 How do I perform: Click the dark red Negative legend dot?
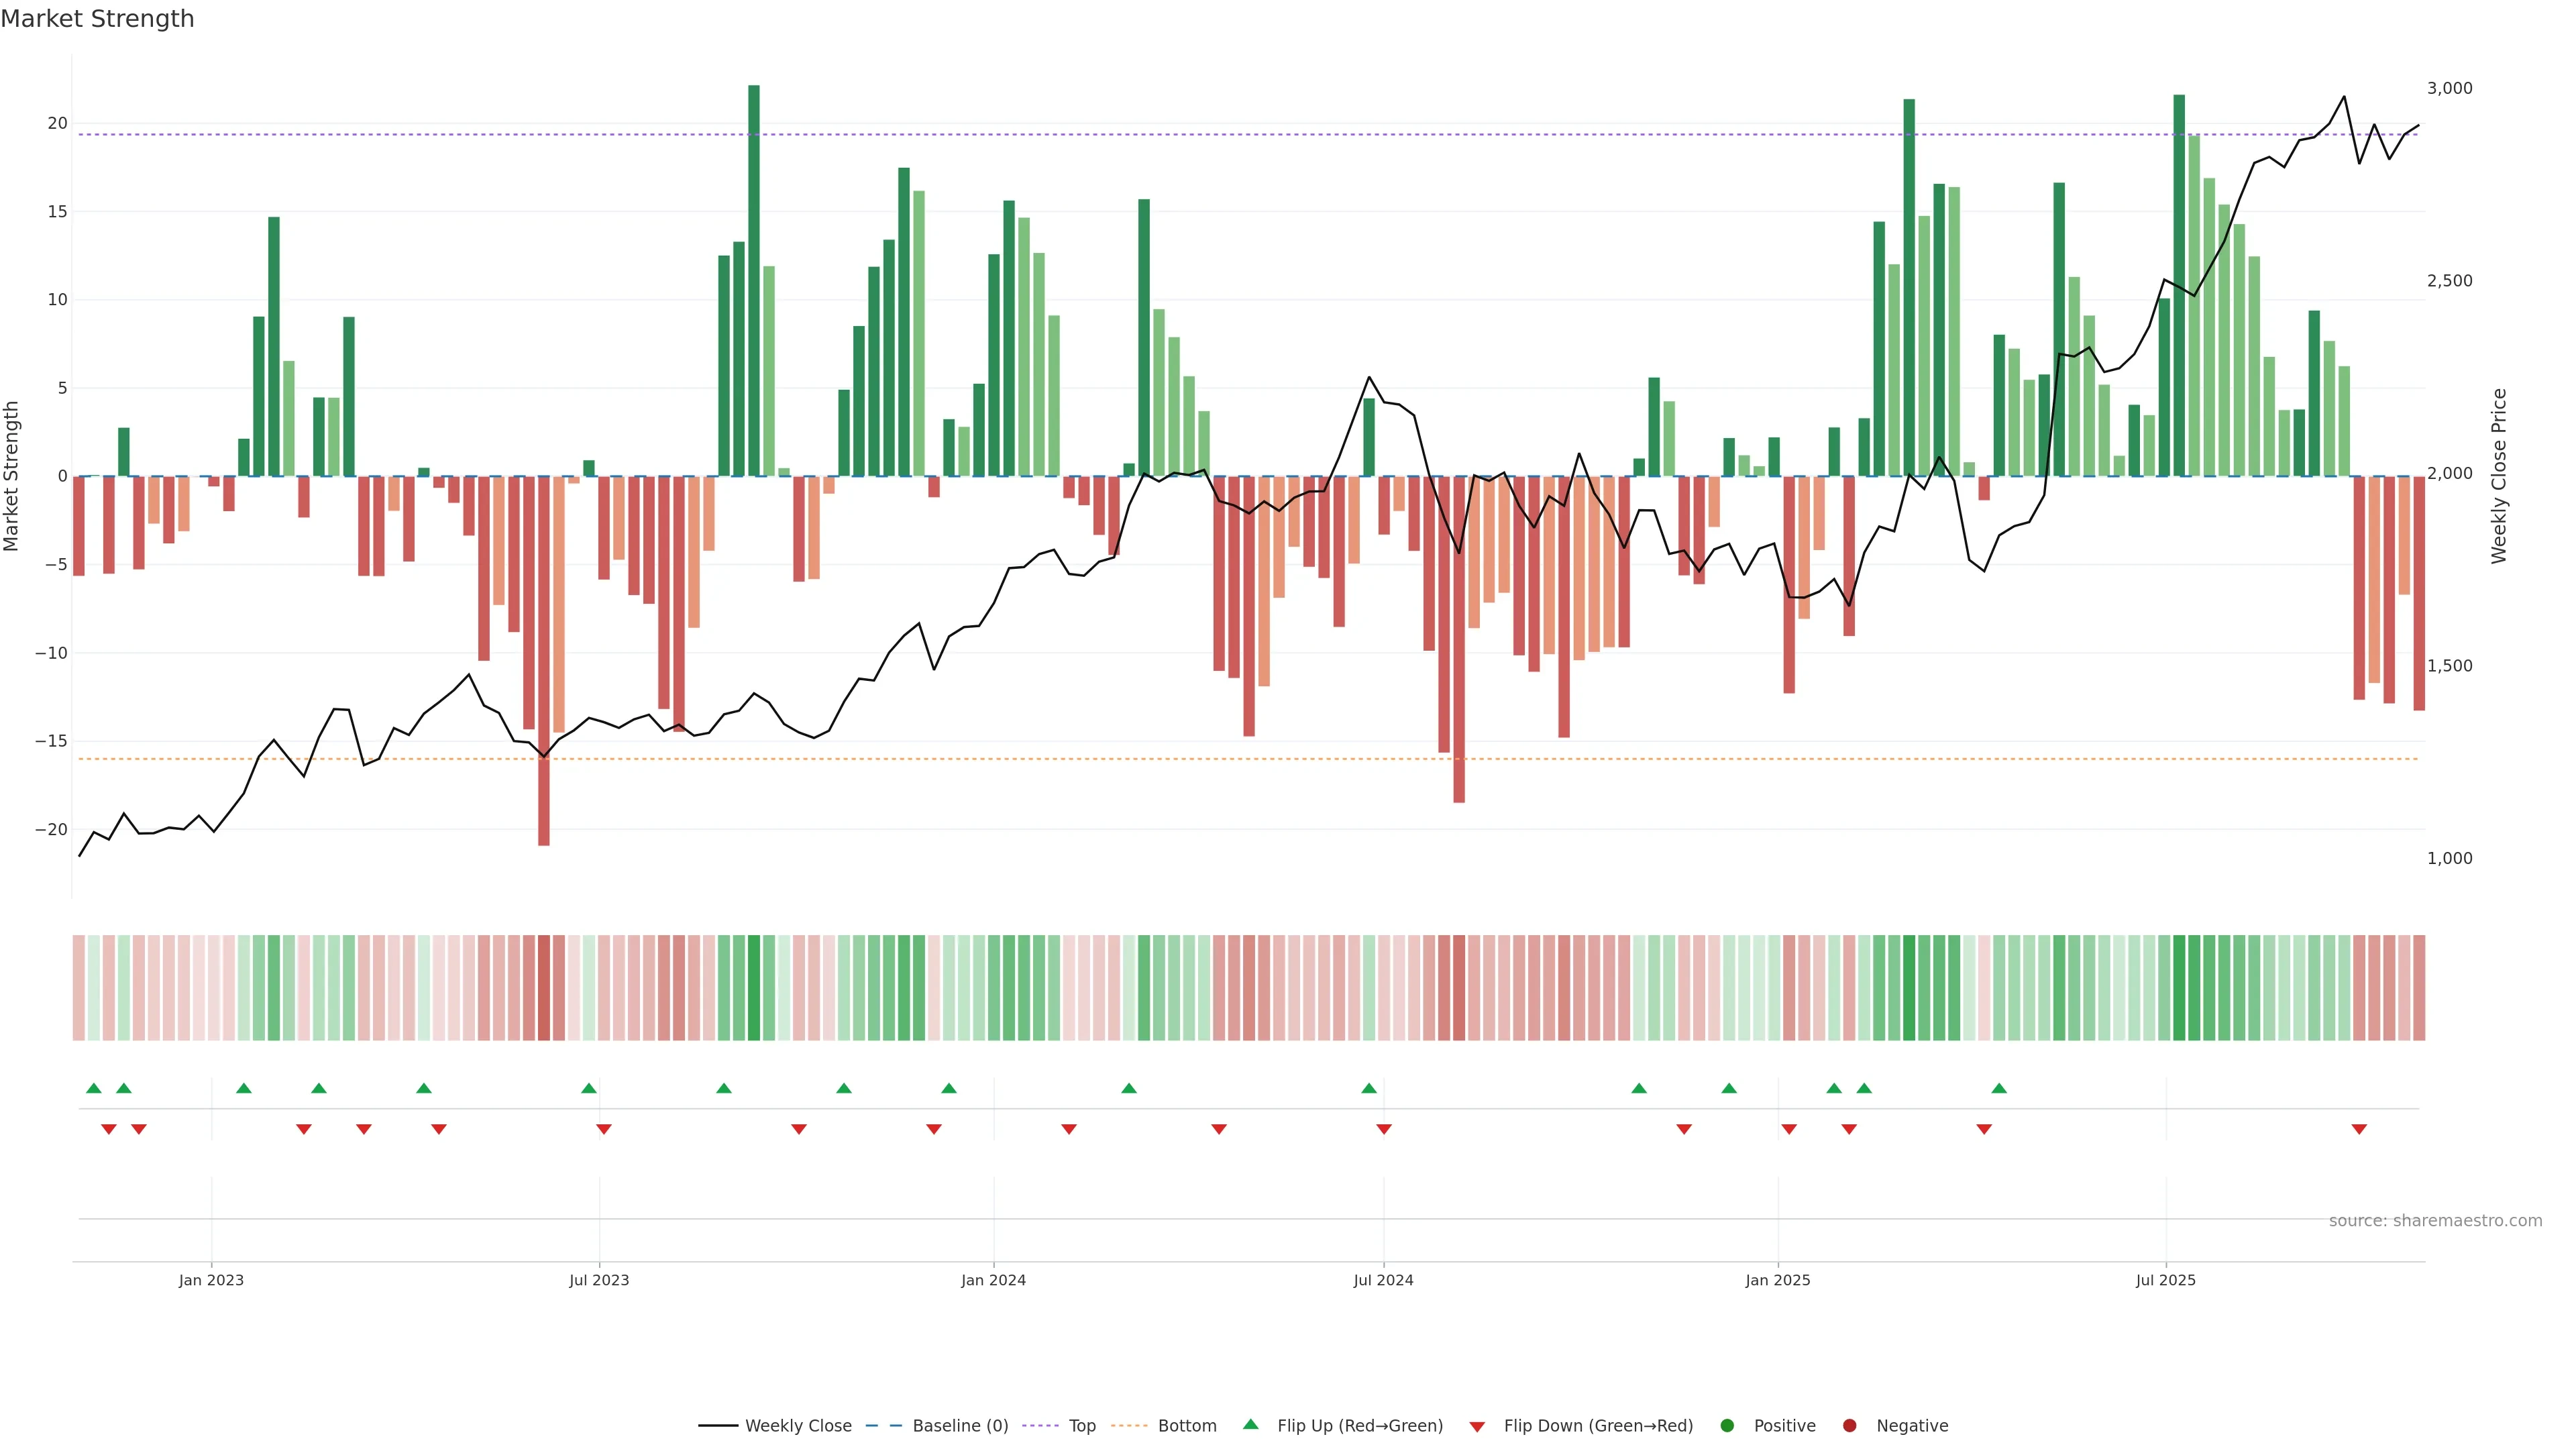1849,1425
